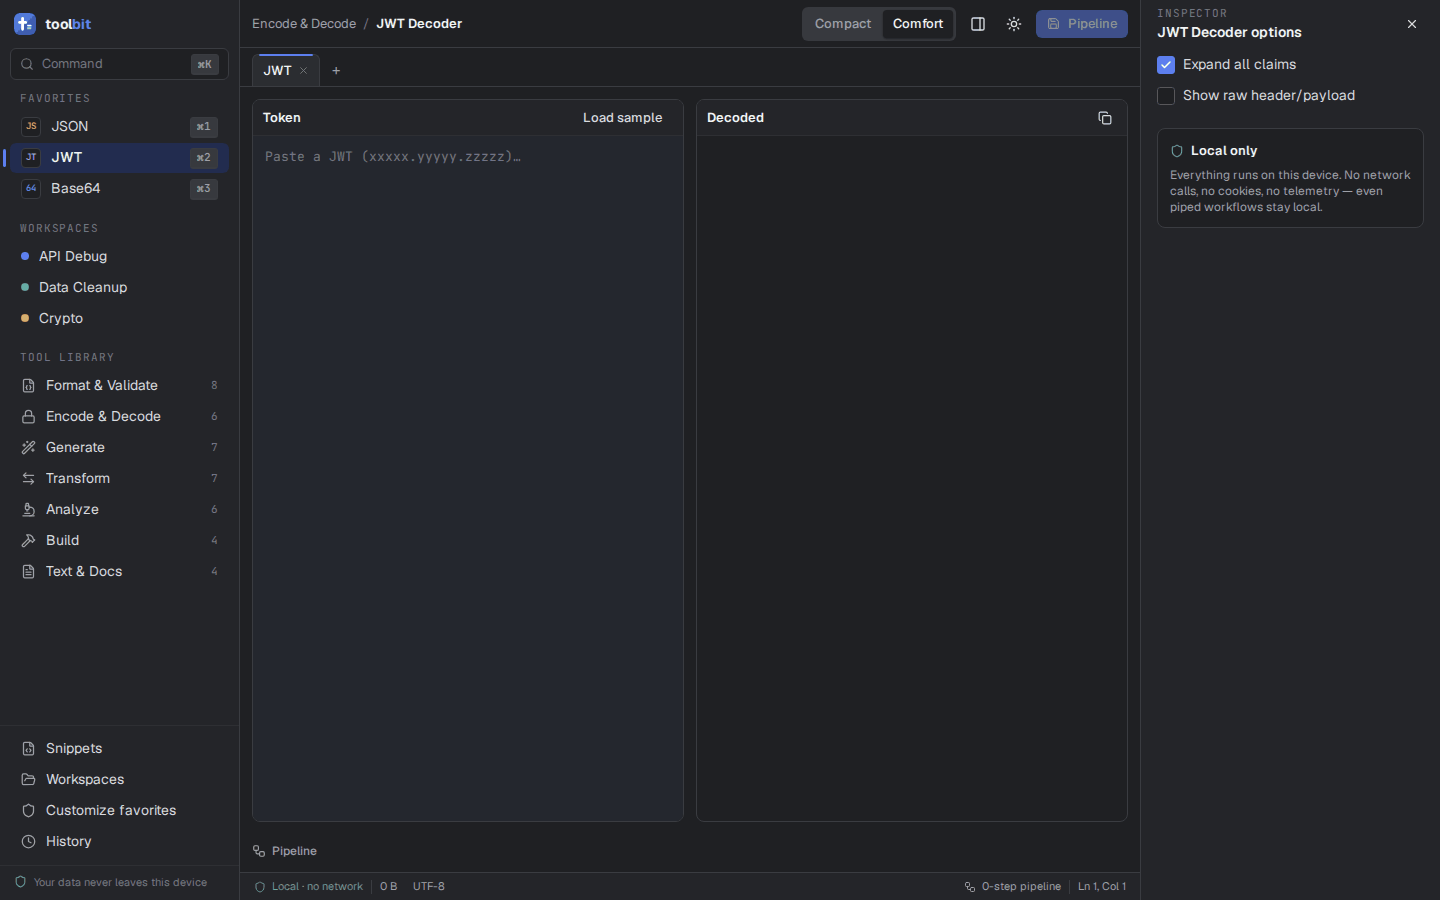The height and width of the screenshot is (900, 1440).
Task: Switch density to Compact
Action: click(x=843, y=24)
